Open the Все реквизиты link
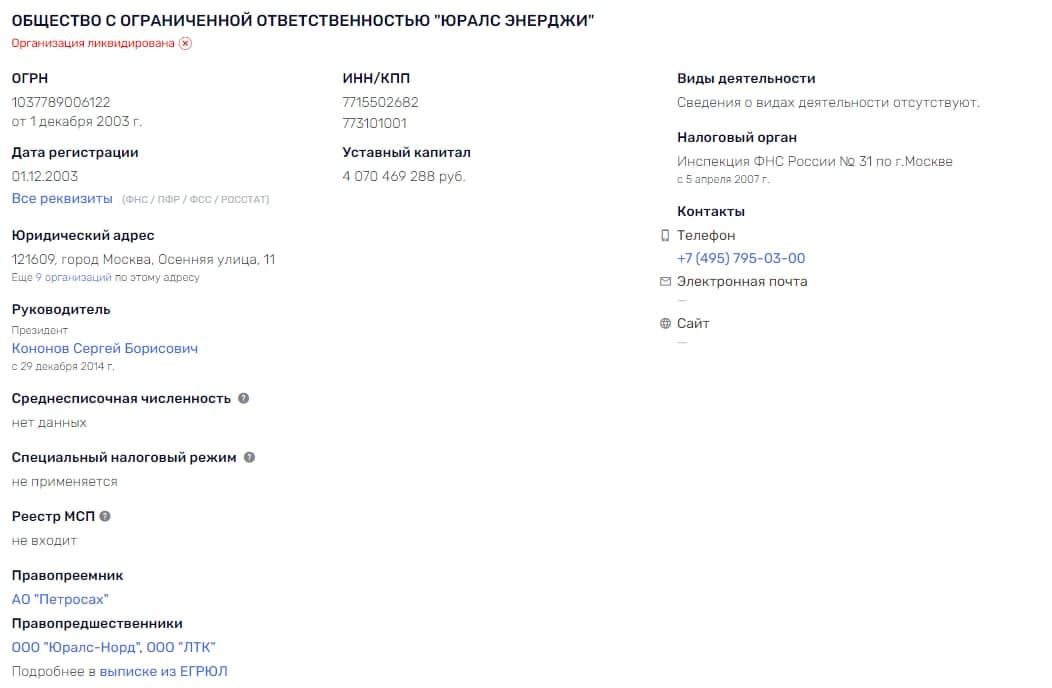Viewport: 1052px width, 688px height. (x=62, y=199)
